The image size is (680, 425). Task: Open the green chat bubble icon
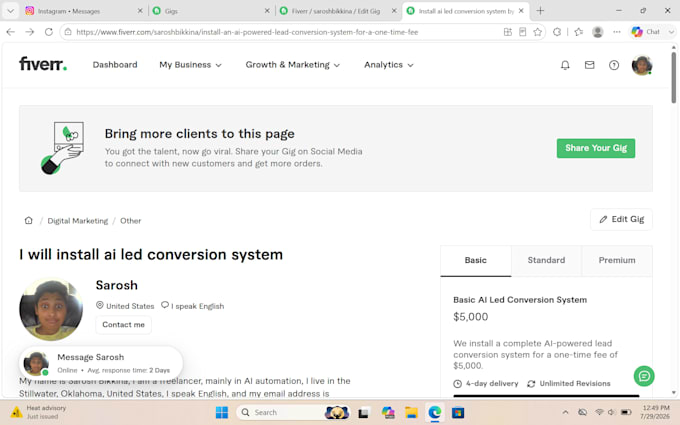point(644,376)
